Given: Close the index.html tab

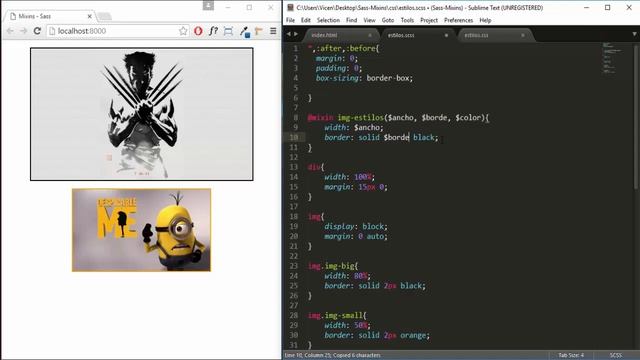Looking at the screenshot, I should [x=370, y=35].
